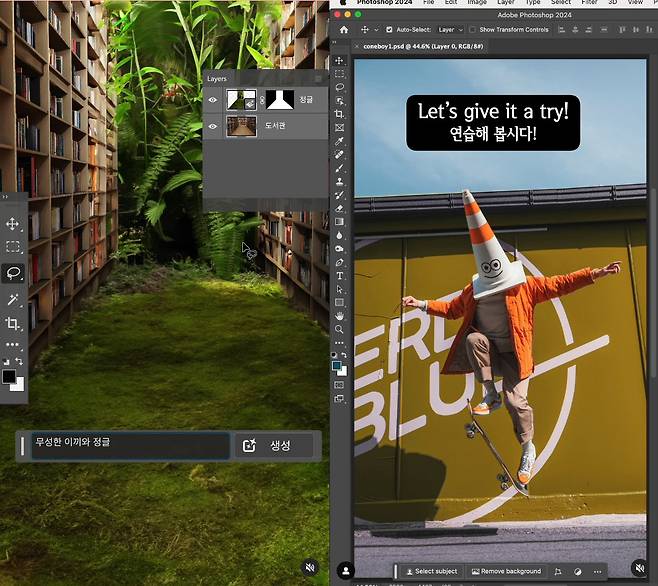Select the Magic Wand tool
Viewport: 658px width, 586px height.
coord(13,298)
